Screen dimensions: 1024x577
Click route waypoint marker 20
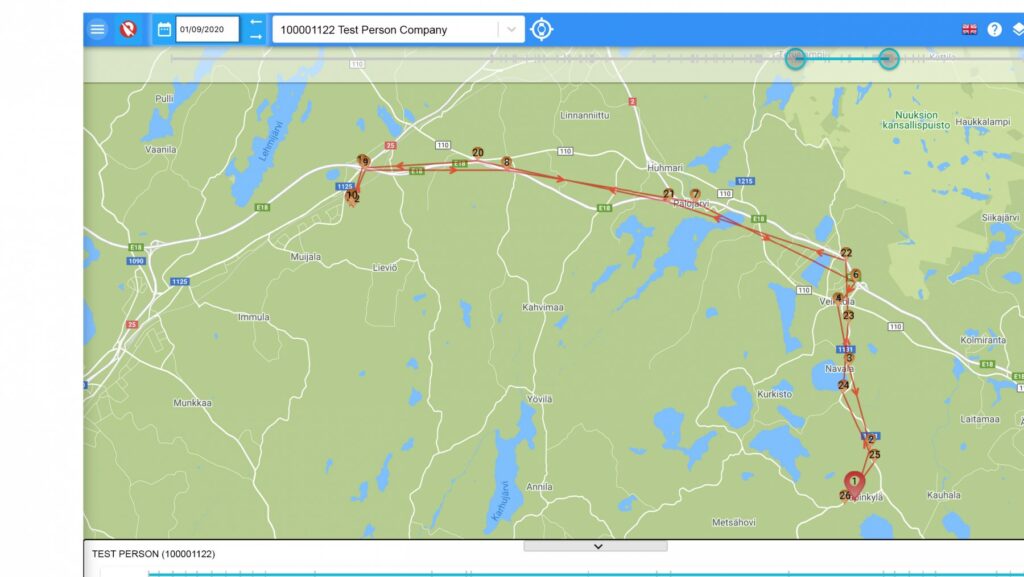[478, 153]
